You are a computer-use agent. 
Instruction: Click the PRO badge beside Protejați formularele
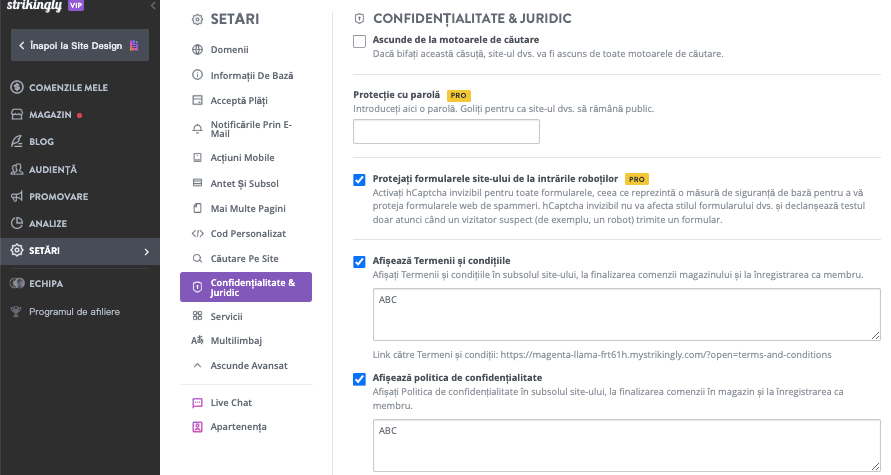(636, 179)
